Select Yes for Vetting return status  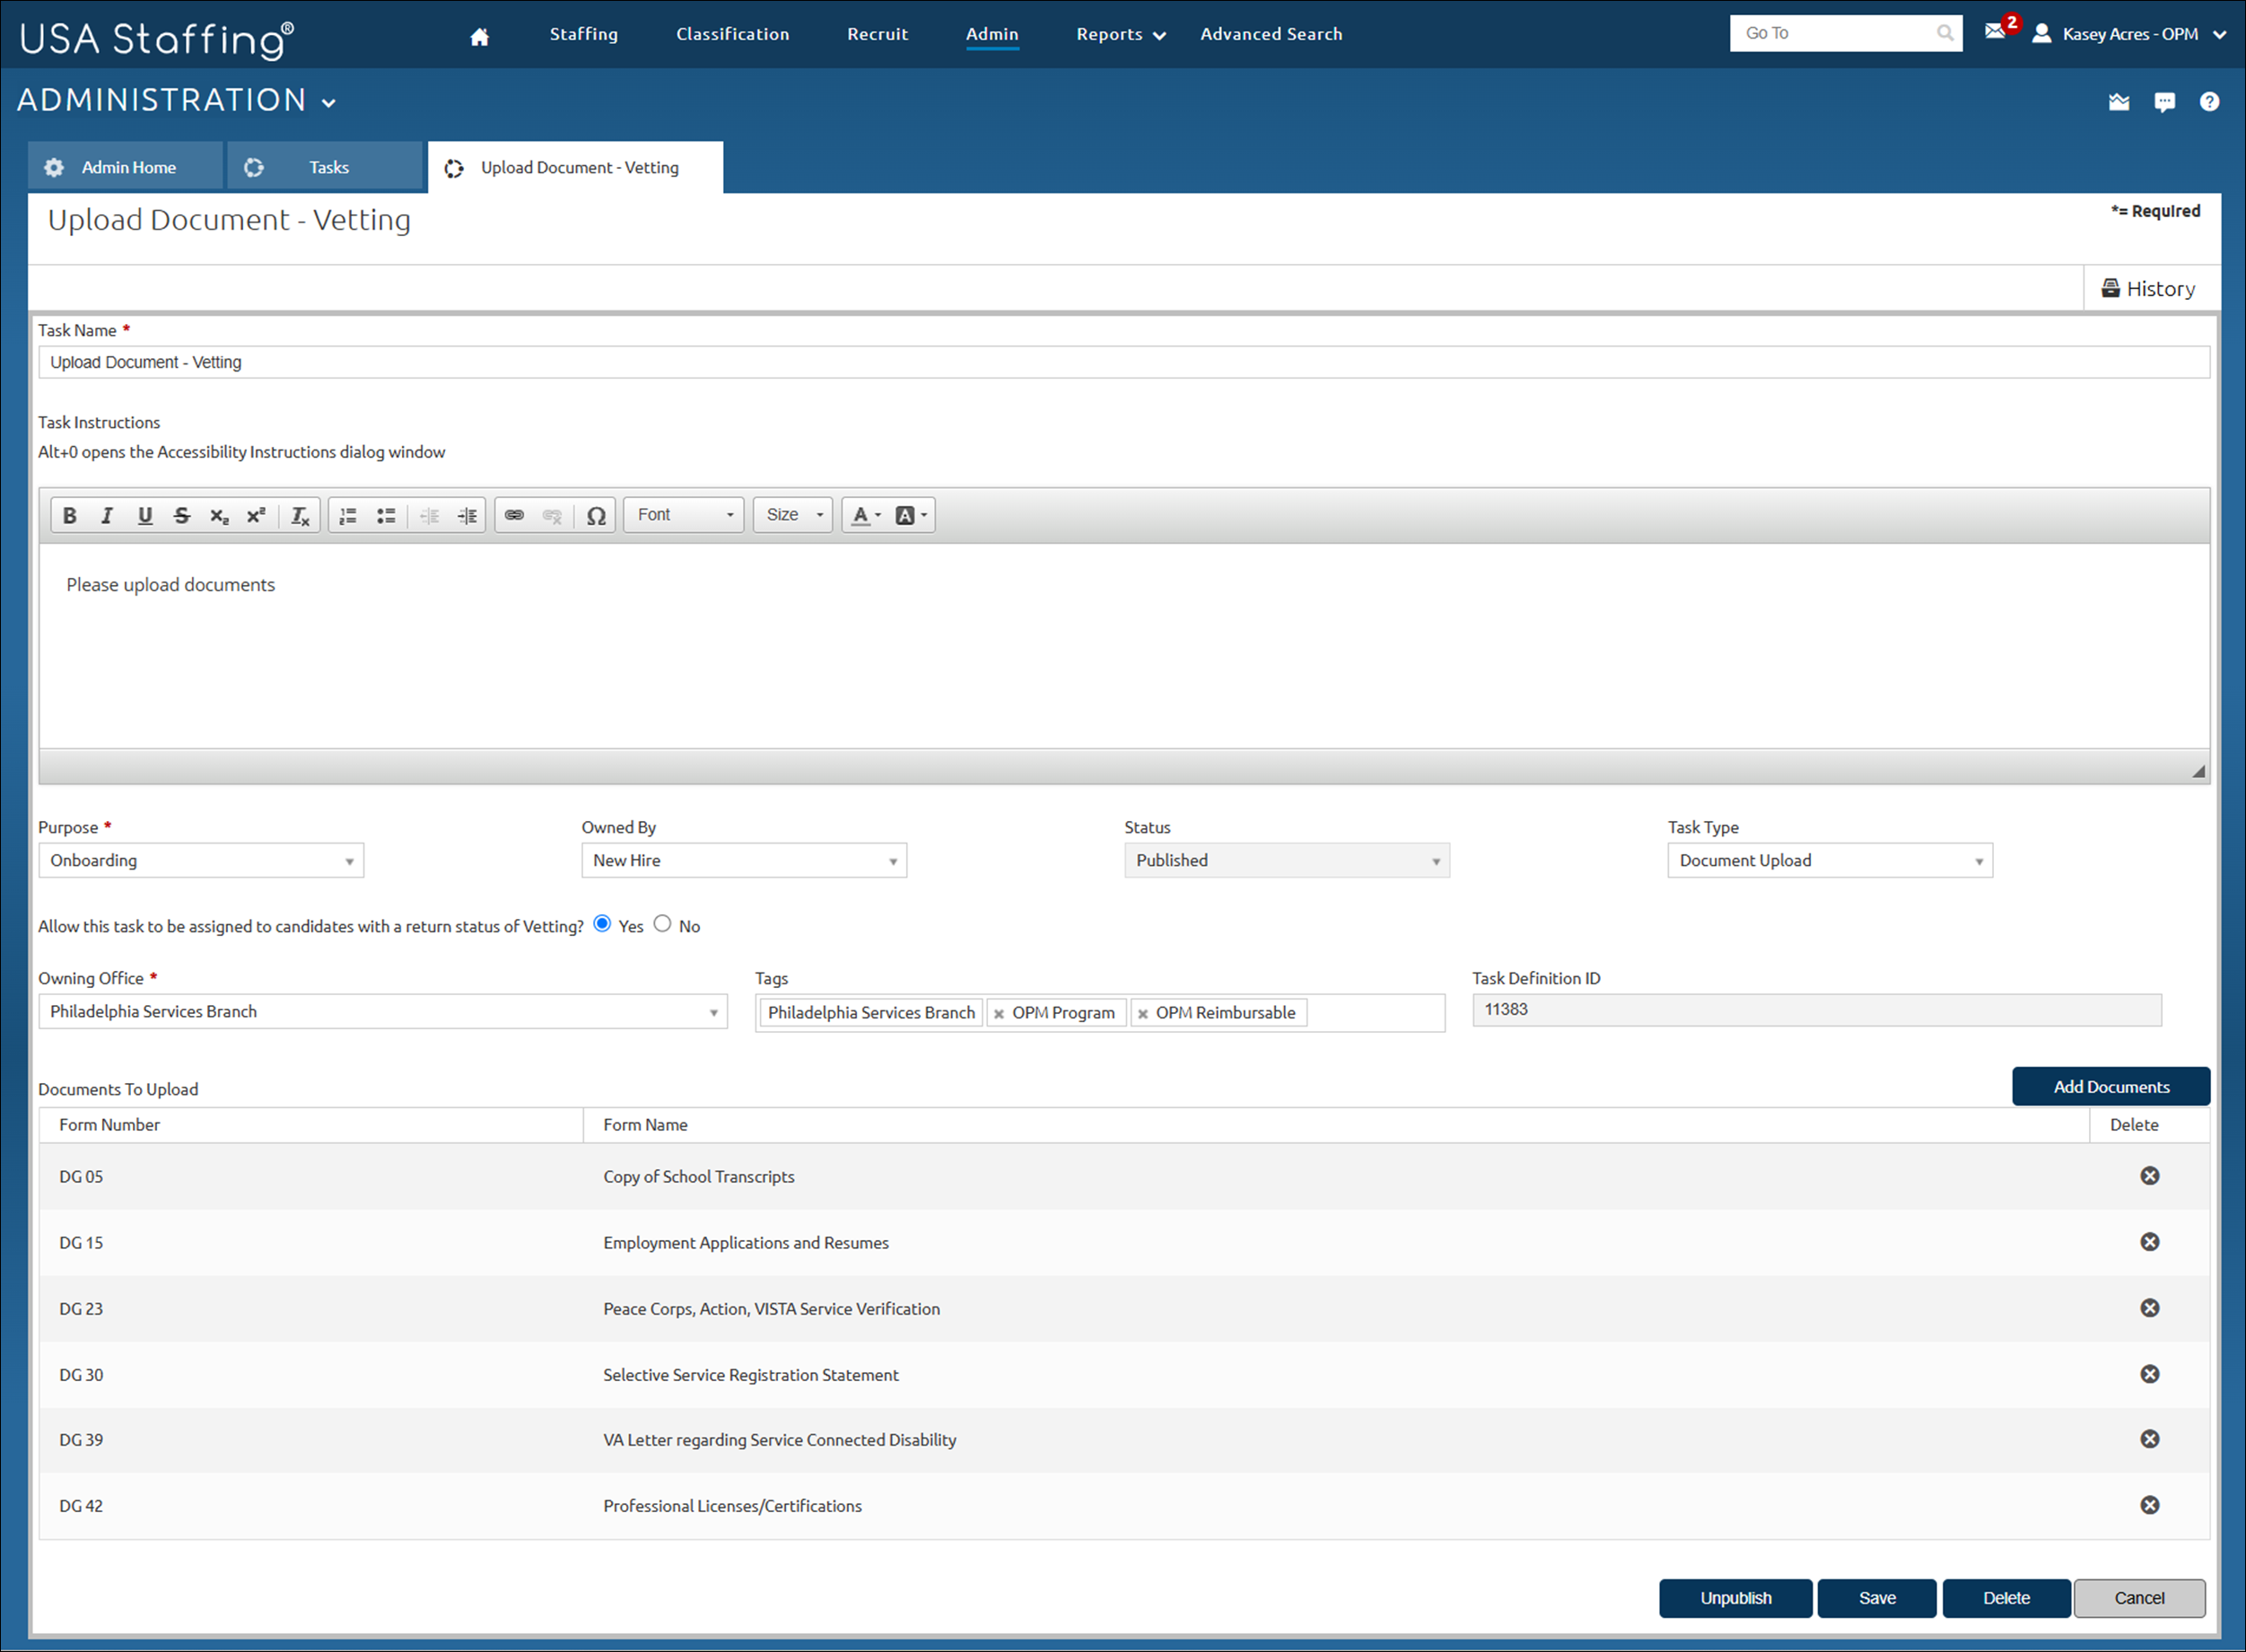602,924
